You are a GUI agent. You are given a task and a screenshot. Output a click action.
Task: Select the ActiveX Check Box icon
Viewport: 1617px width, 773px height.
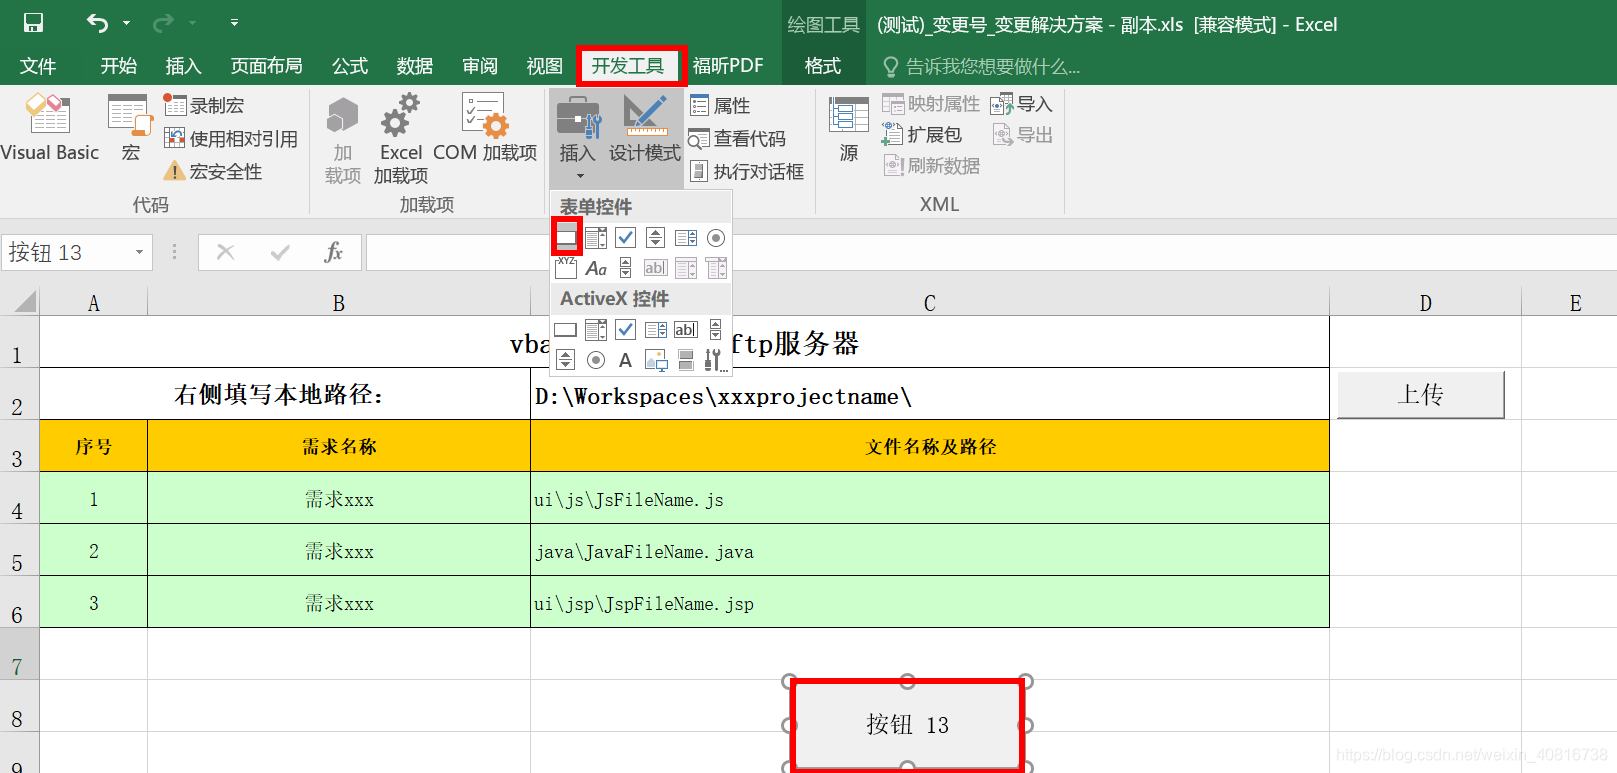pos(626,330)
